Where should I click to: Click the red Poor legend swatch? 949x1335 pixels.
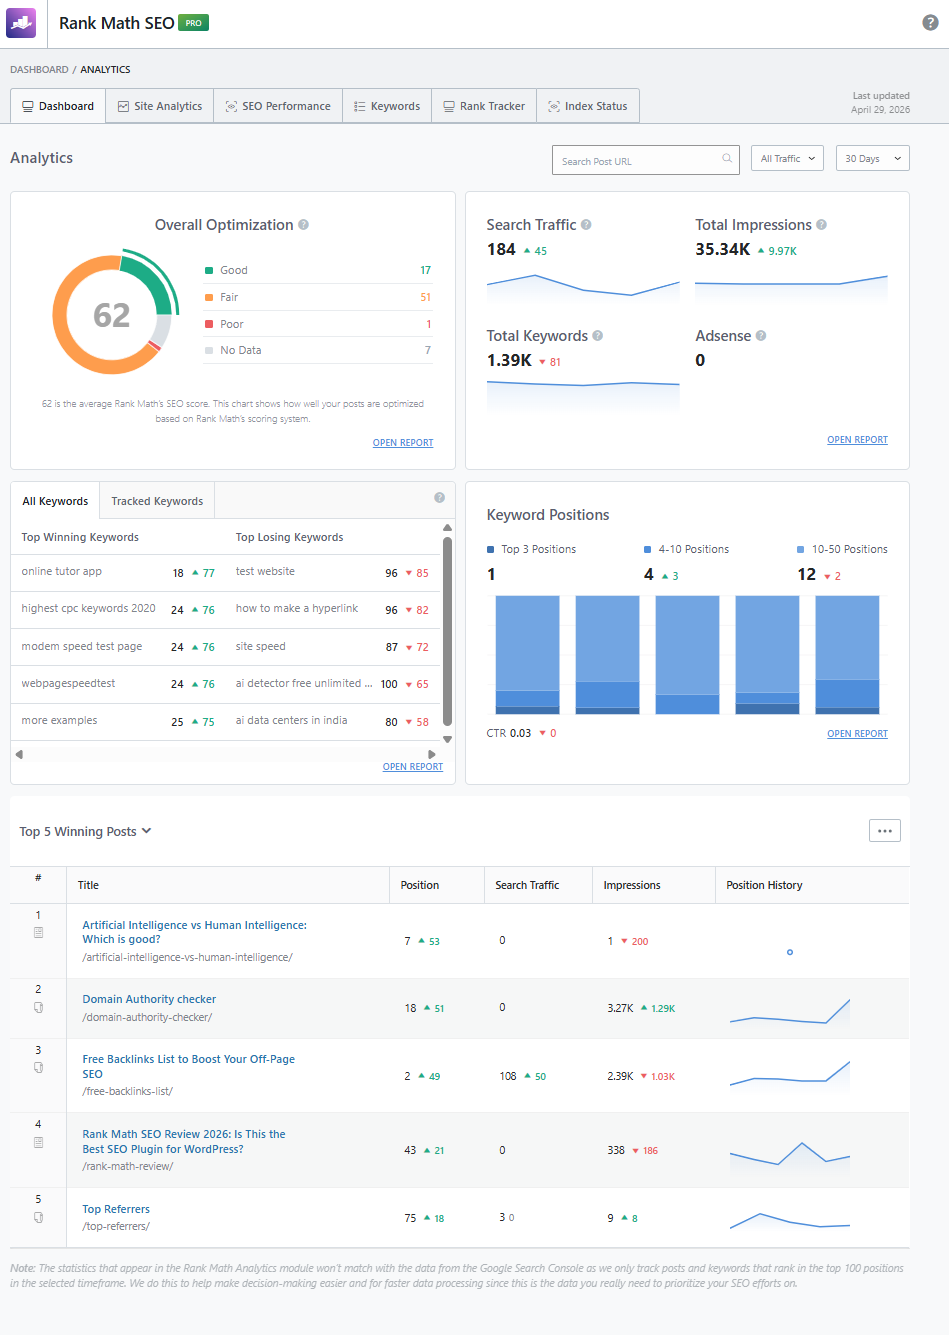(209, 324)
